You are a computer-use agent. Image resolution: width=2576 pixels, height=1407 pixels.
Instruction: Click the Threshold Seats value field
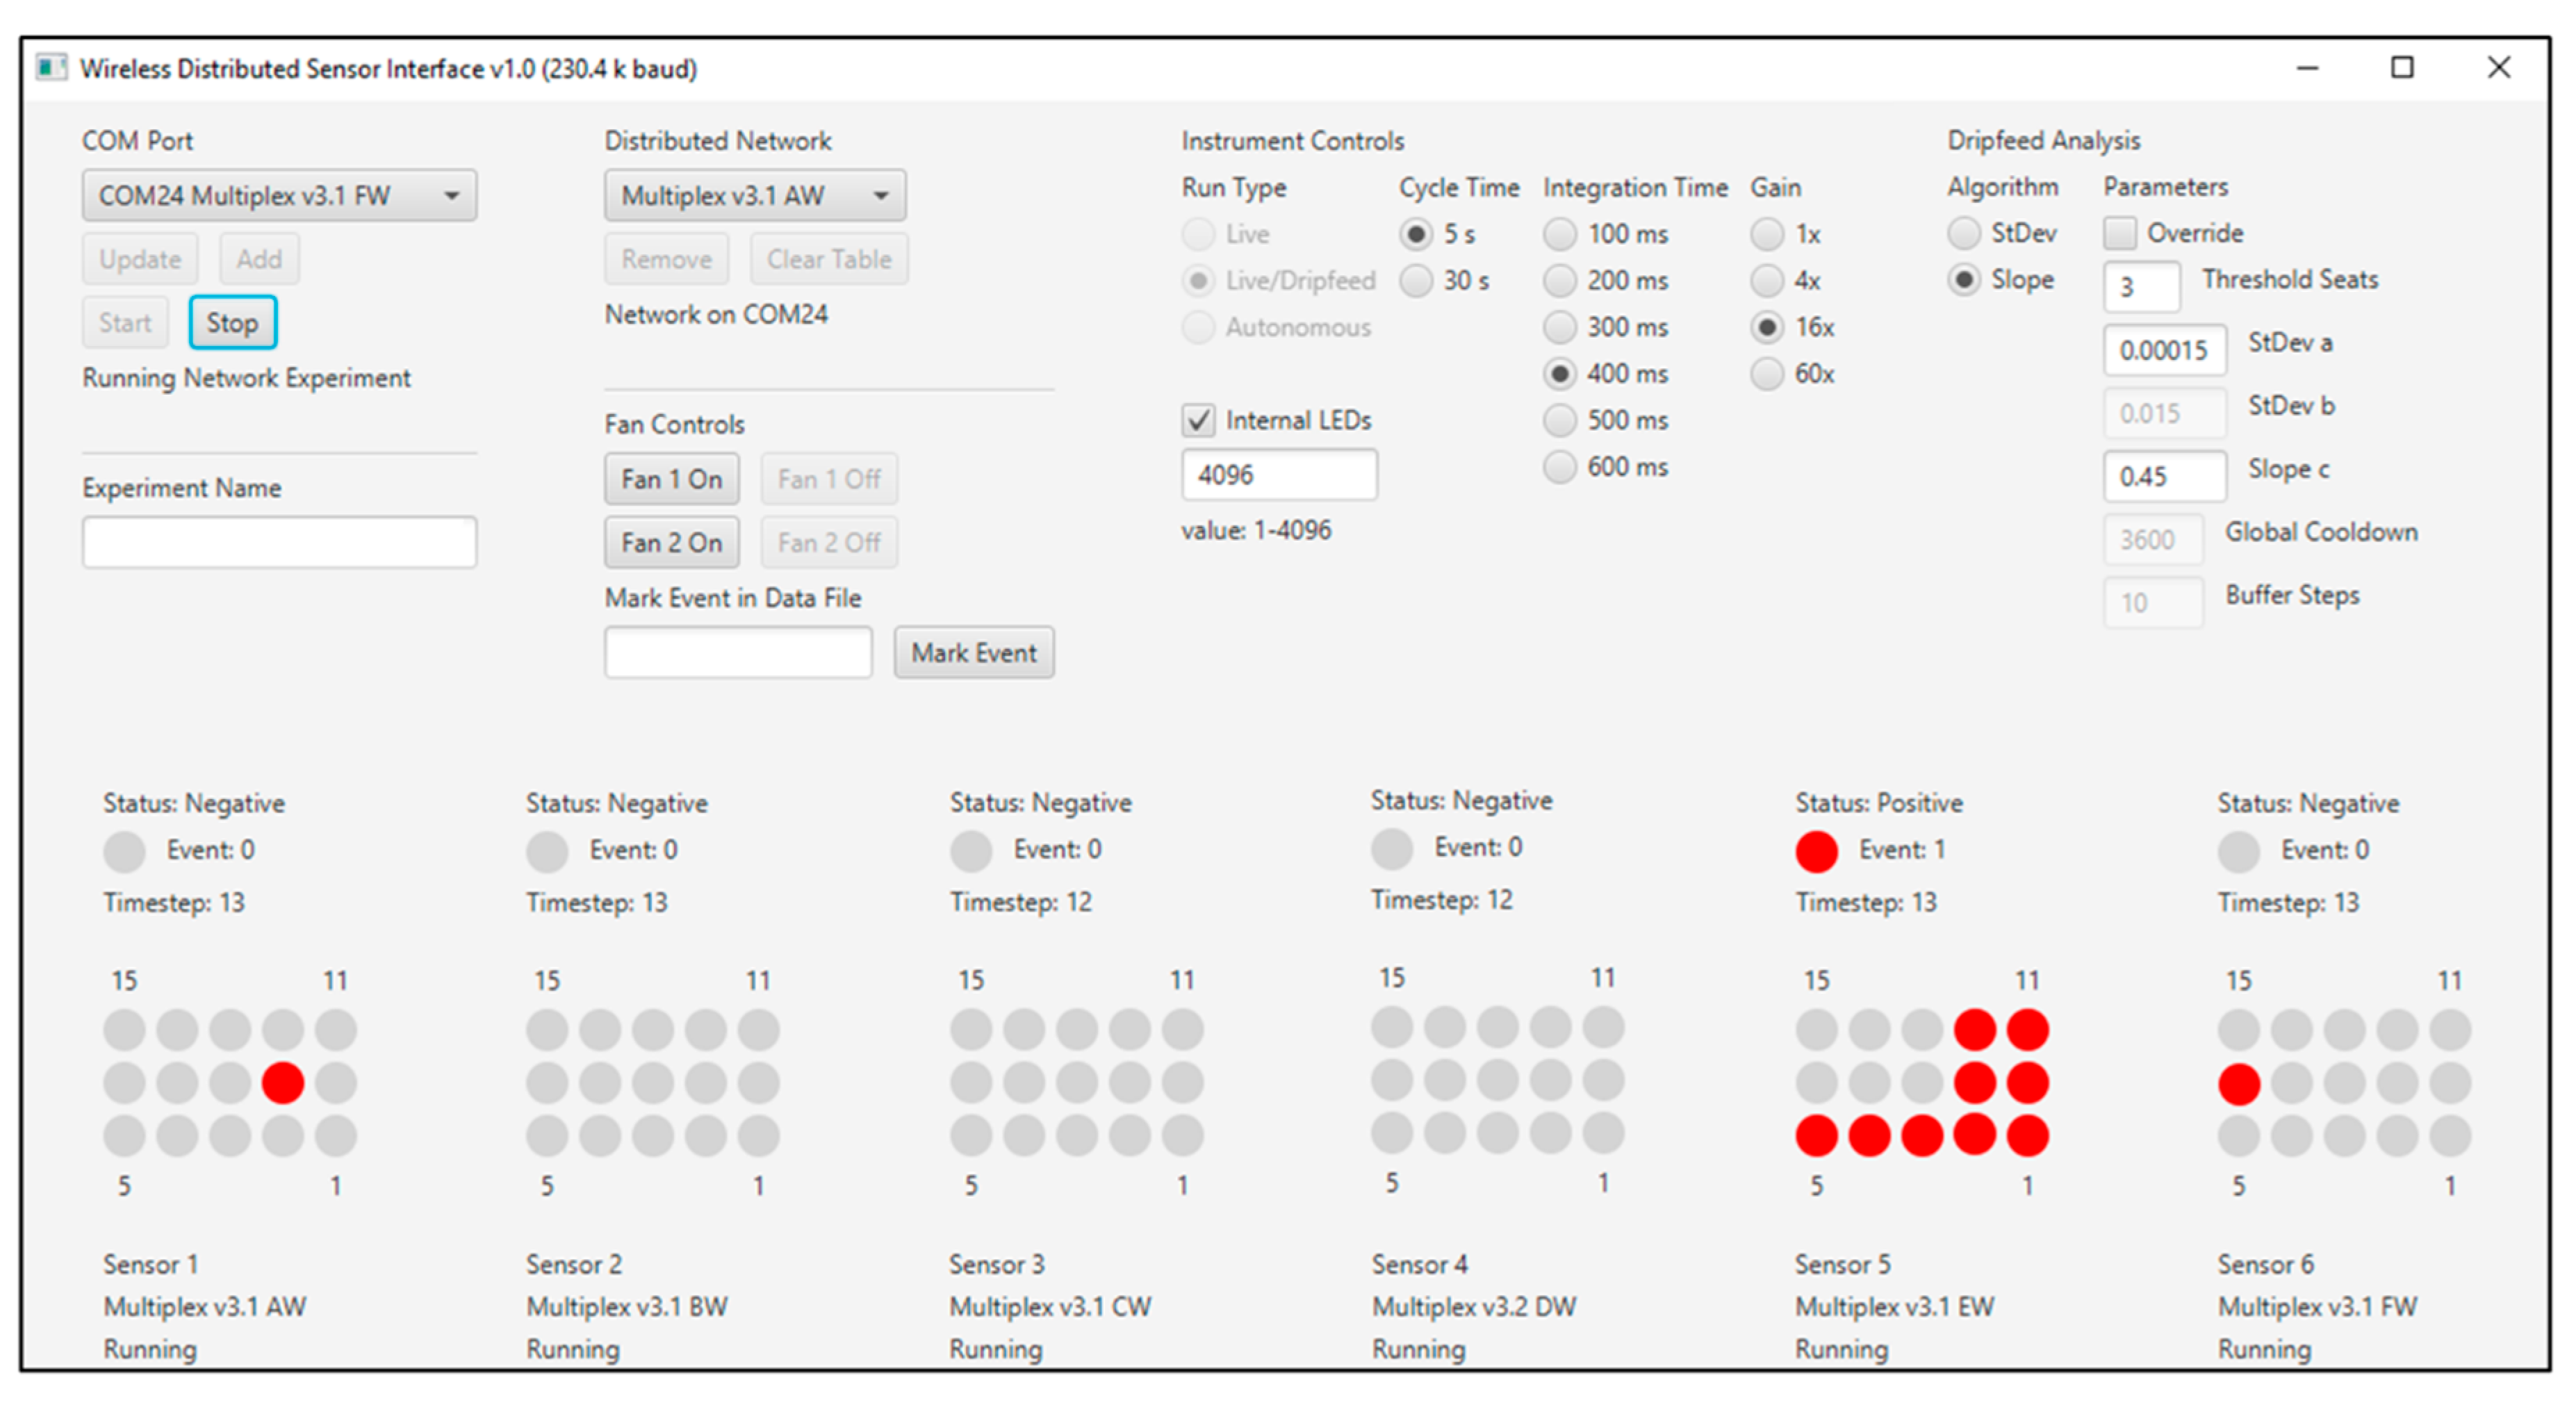point(2141,287)
